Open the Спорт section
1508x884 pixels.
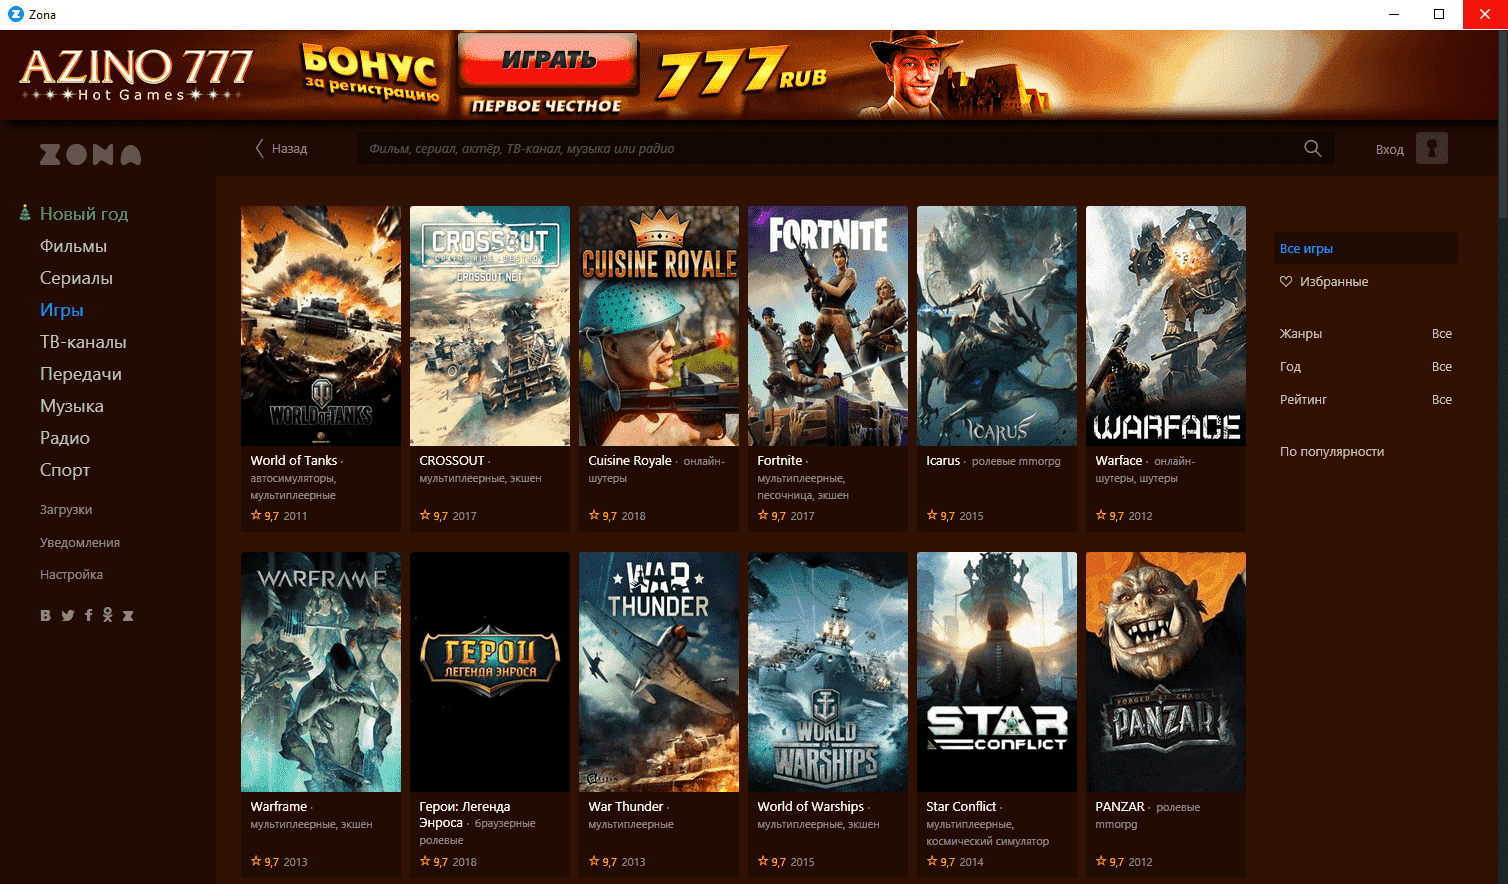pyautogui.click(x=65, y=470)
